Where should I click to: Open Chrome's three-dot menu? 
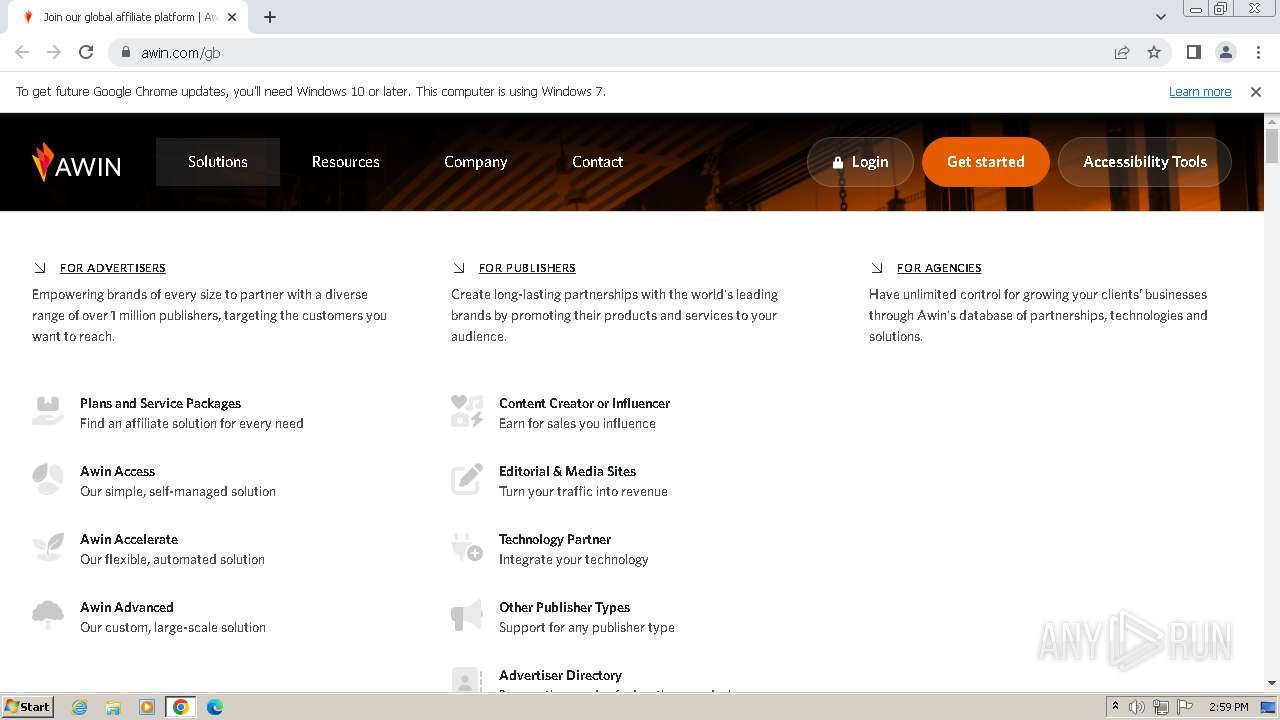(1258, 52)
